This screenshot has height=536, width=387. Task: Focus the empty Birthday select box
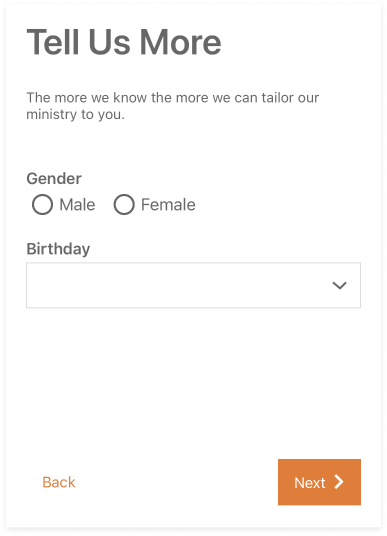coord(194,285)
